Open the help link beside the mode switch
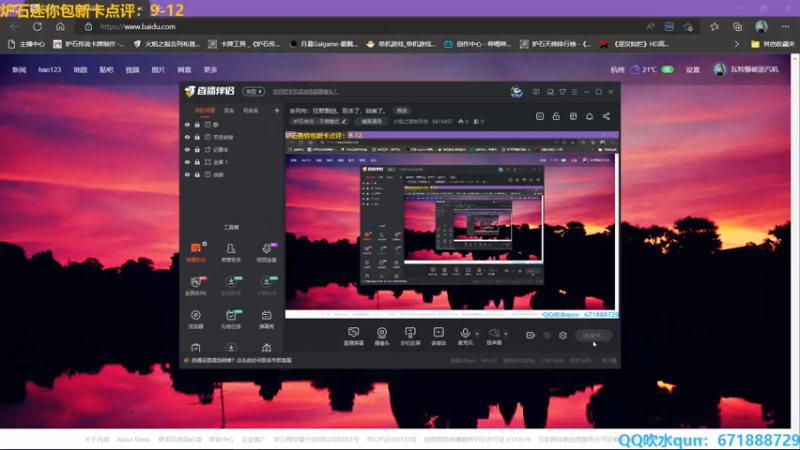The height and width of the screenshot is (450, 800). 305,92
